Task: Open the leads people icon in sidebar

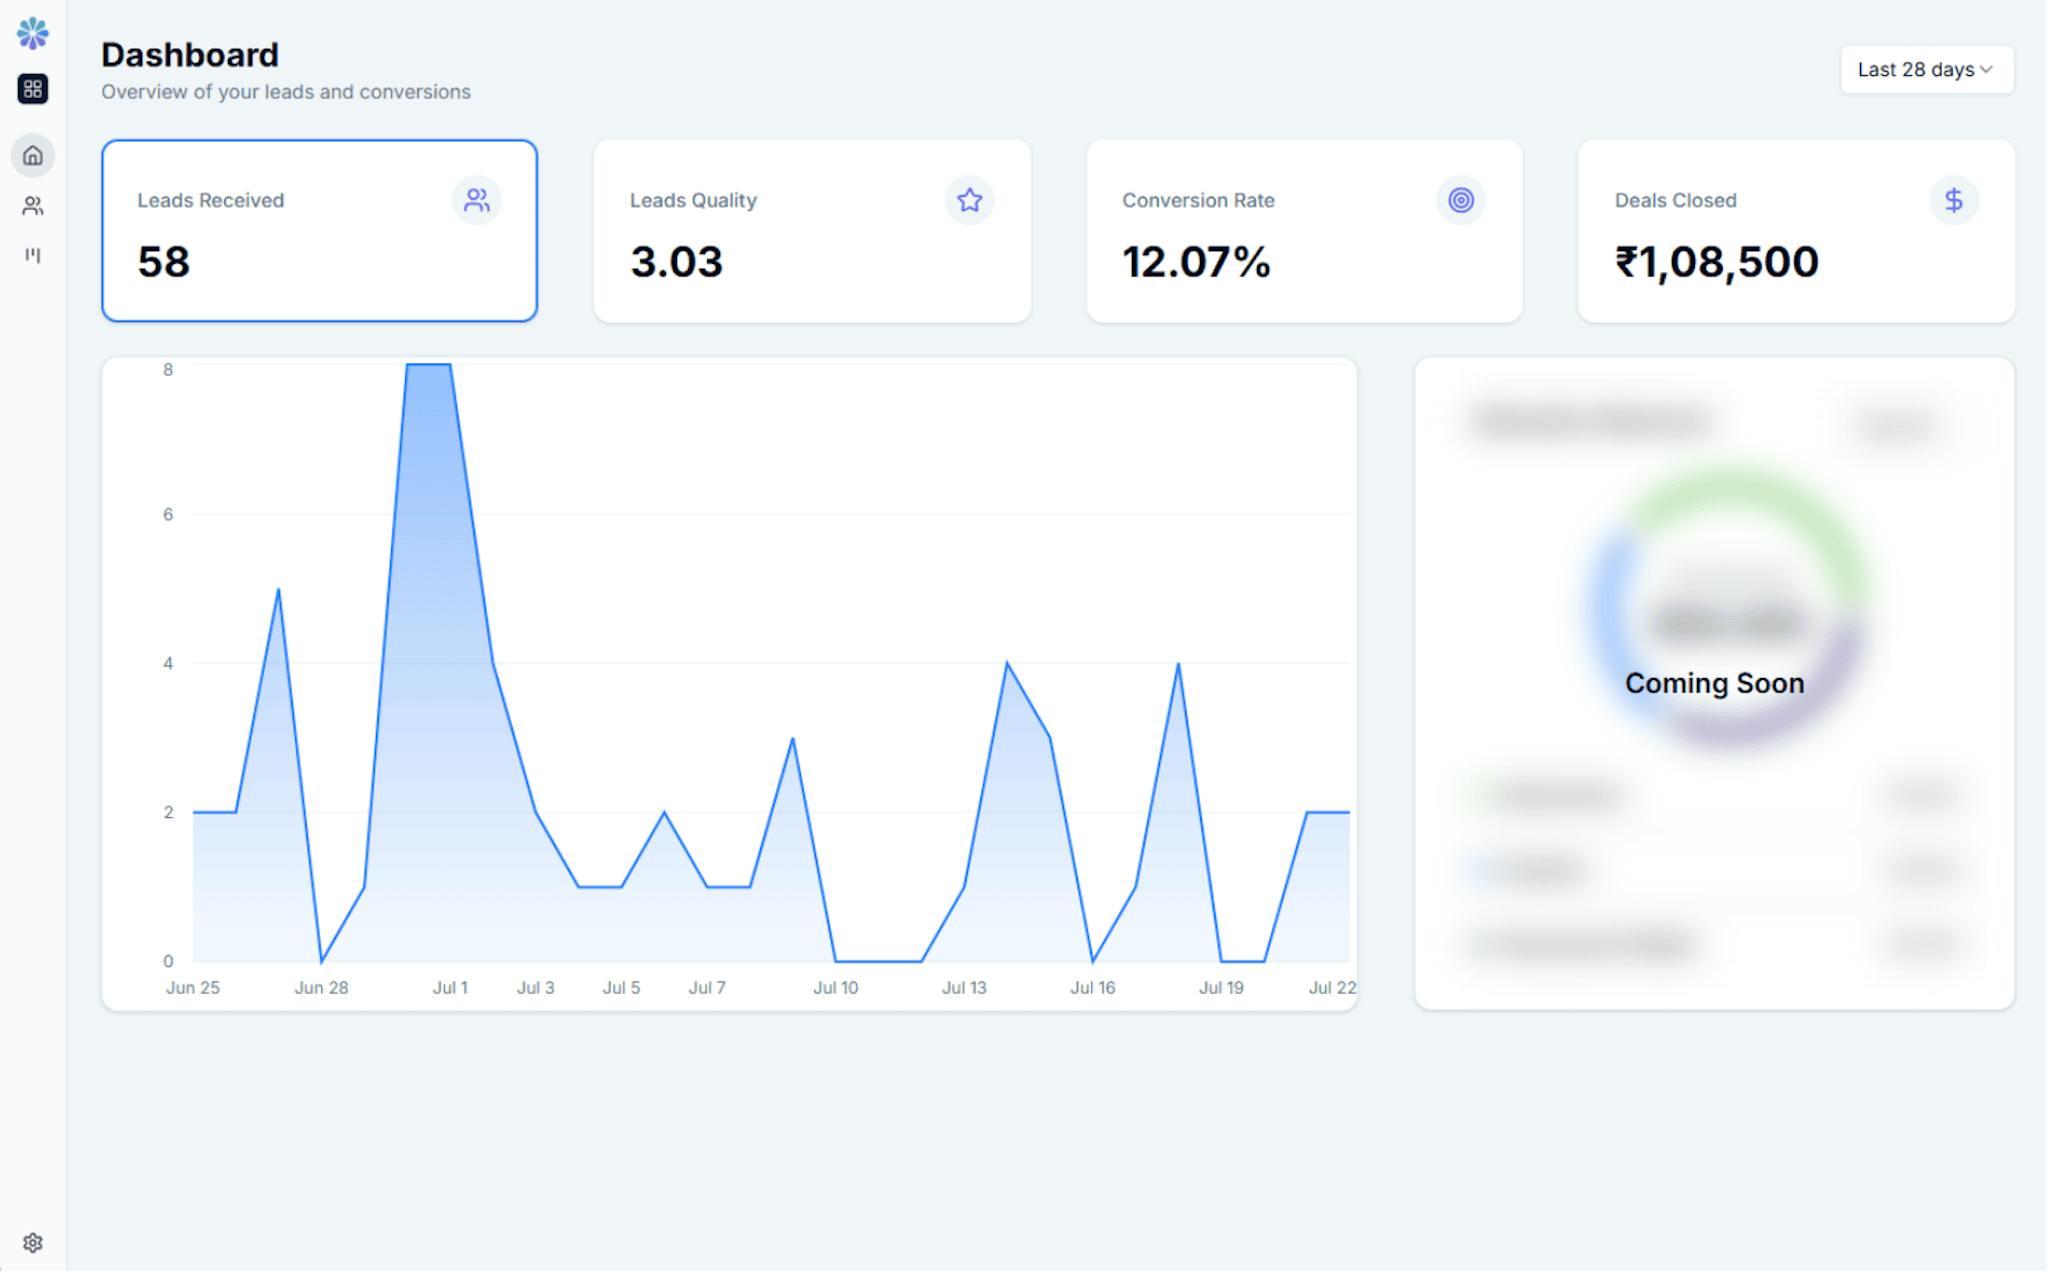Action: pyautogui.click(x=32, y=206)
